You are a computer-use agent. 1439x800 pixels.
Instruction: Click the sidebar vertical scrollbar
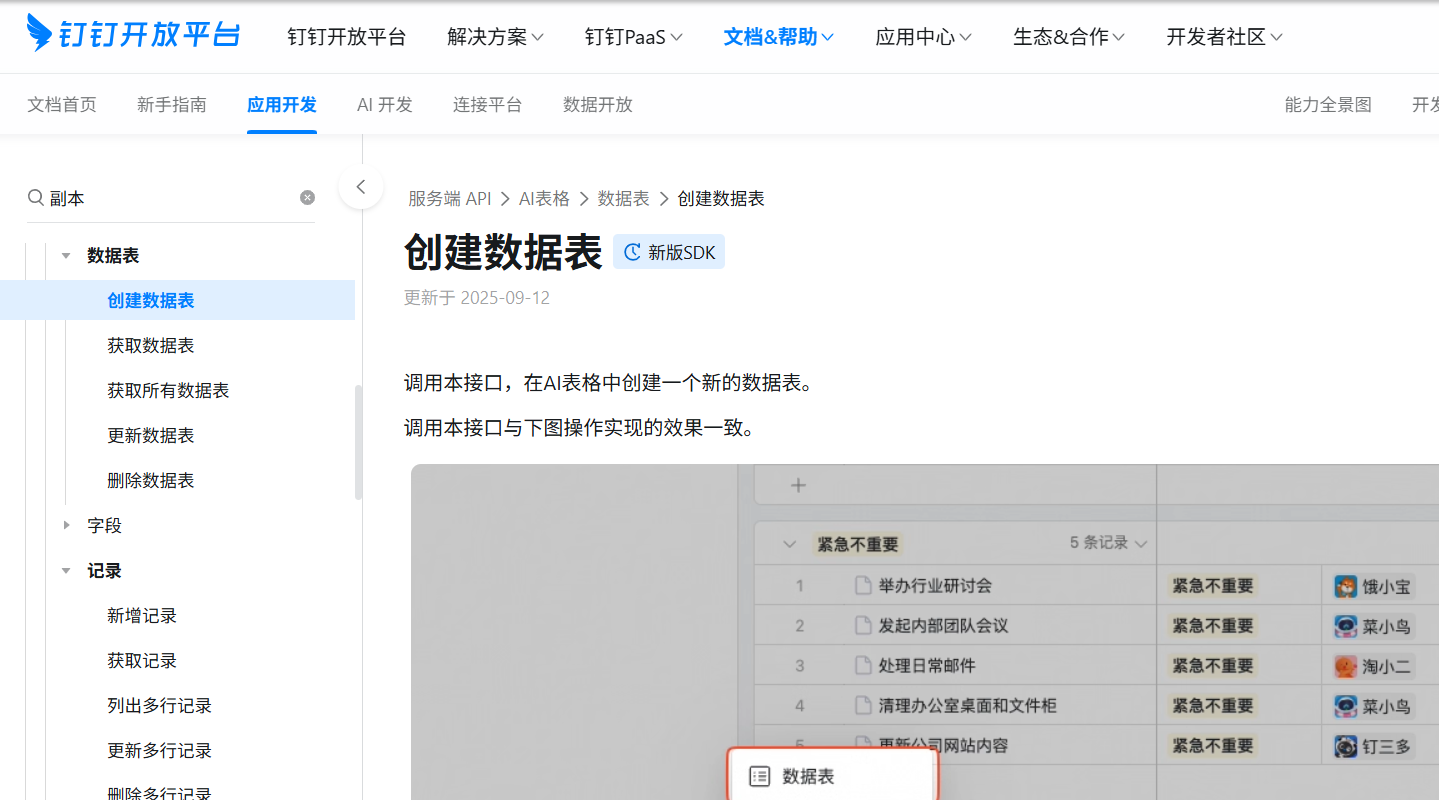tap(358, 442)
